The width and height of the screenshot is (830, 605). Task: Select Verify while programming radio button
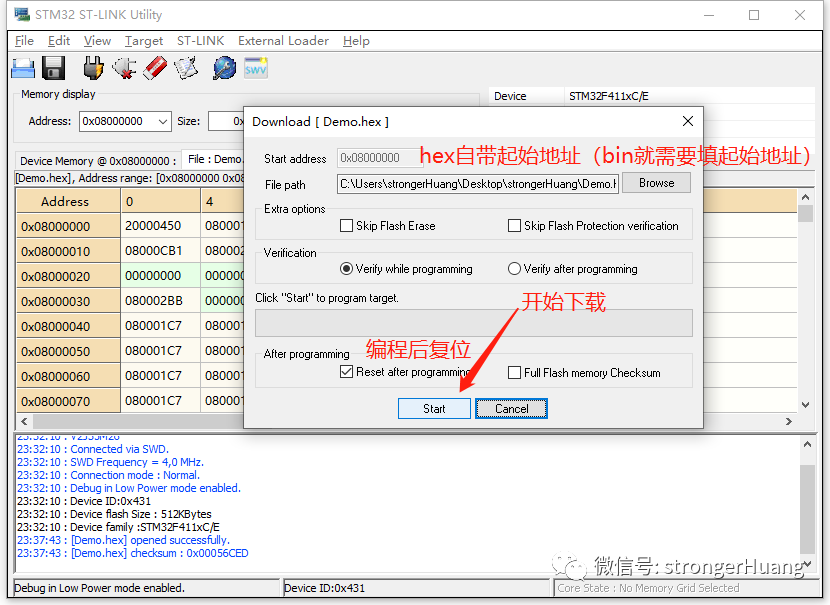pyautogui.click(x=346, y=269)
